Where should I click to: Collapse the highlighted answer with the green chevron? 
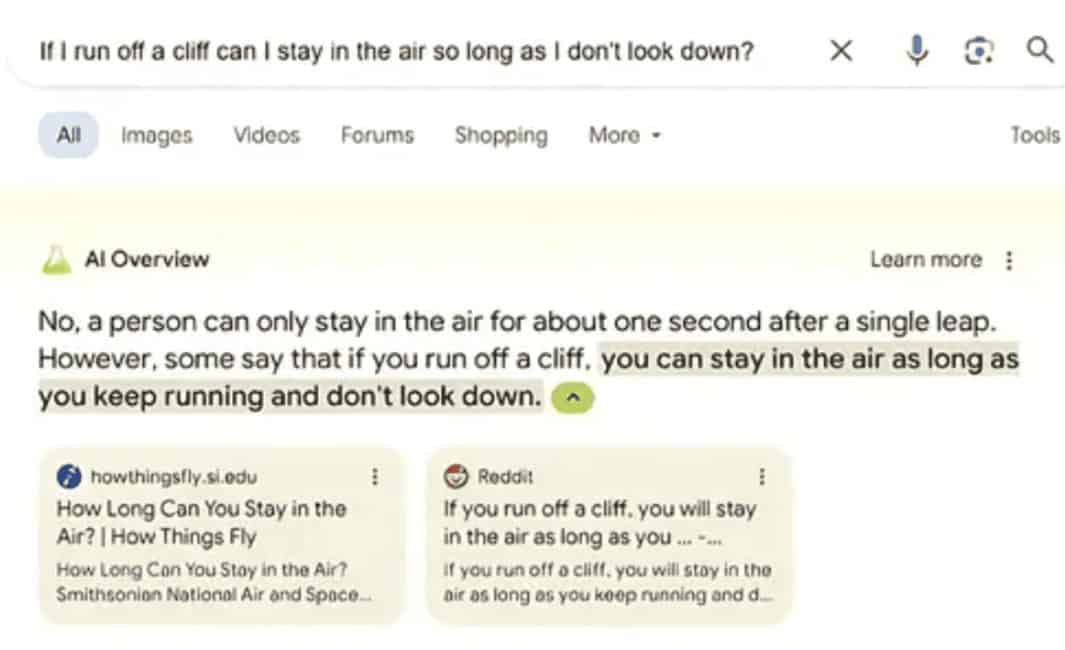coord(572,398)
